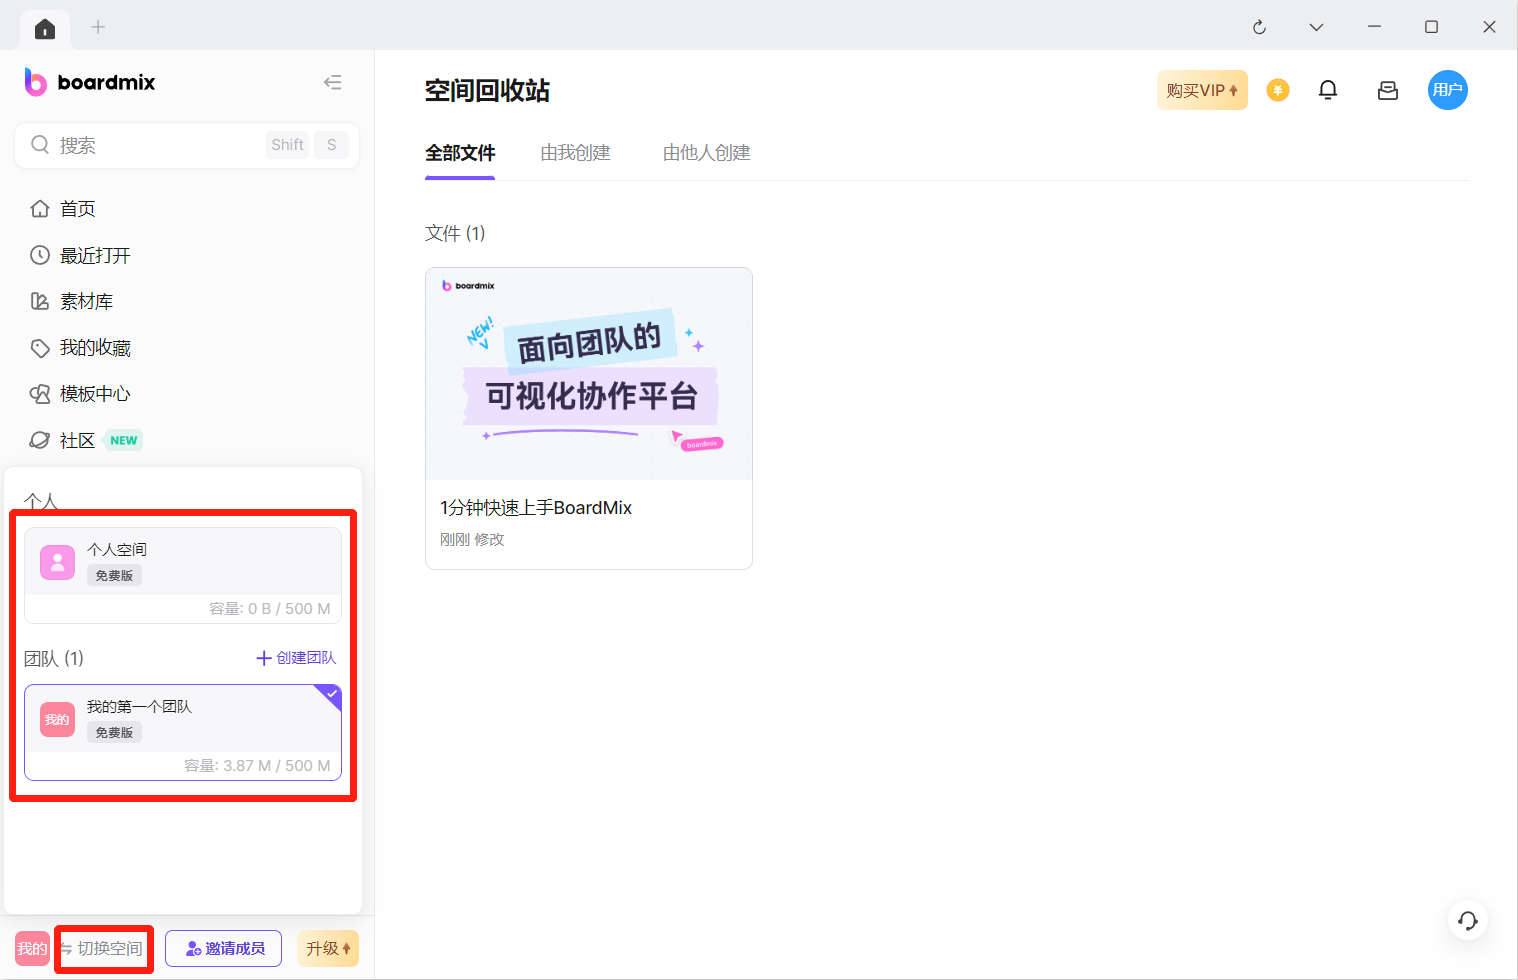The image size is (1518, 980).
Task: Click the 我的第一个团队 avatar icon
Action: [57, 719]
